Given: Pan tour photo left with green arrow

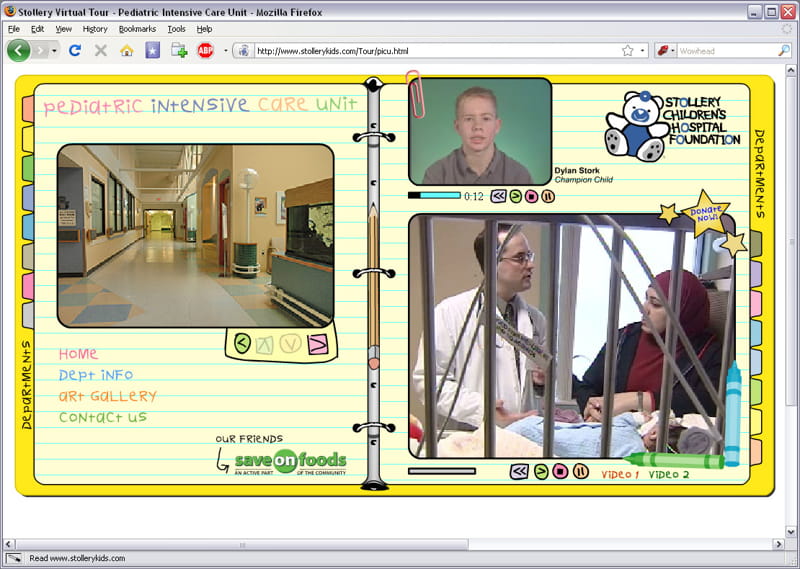Looking at the screenshot, I should pos(242,343).
